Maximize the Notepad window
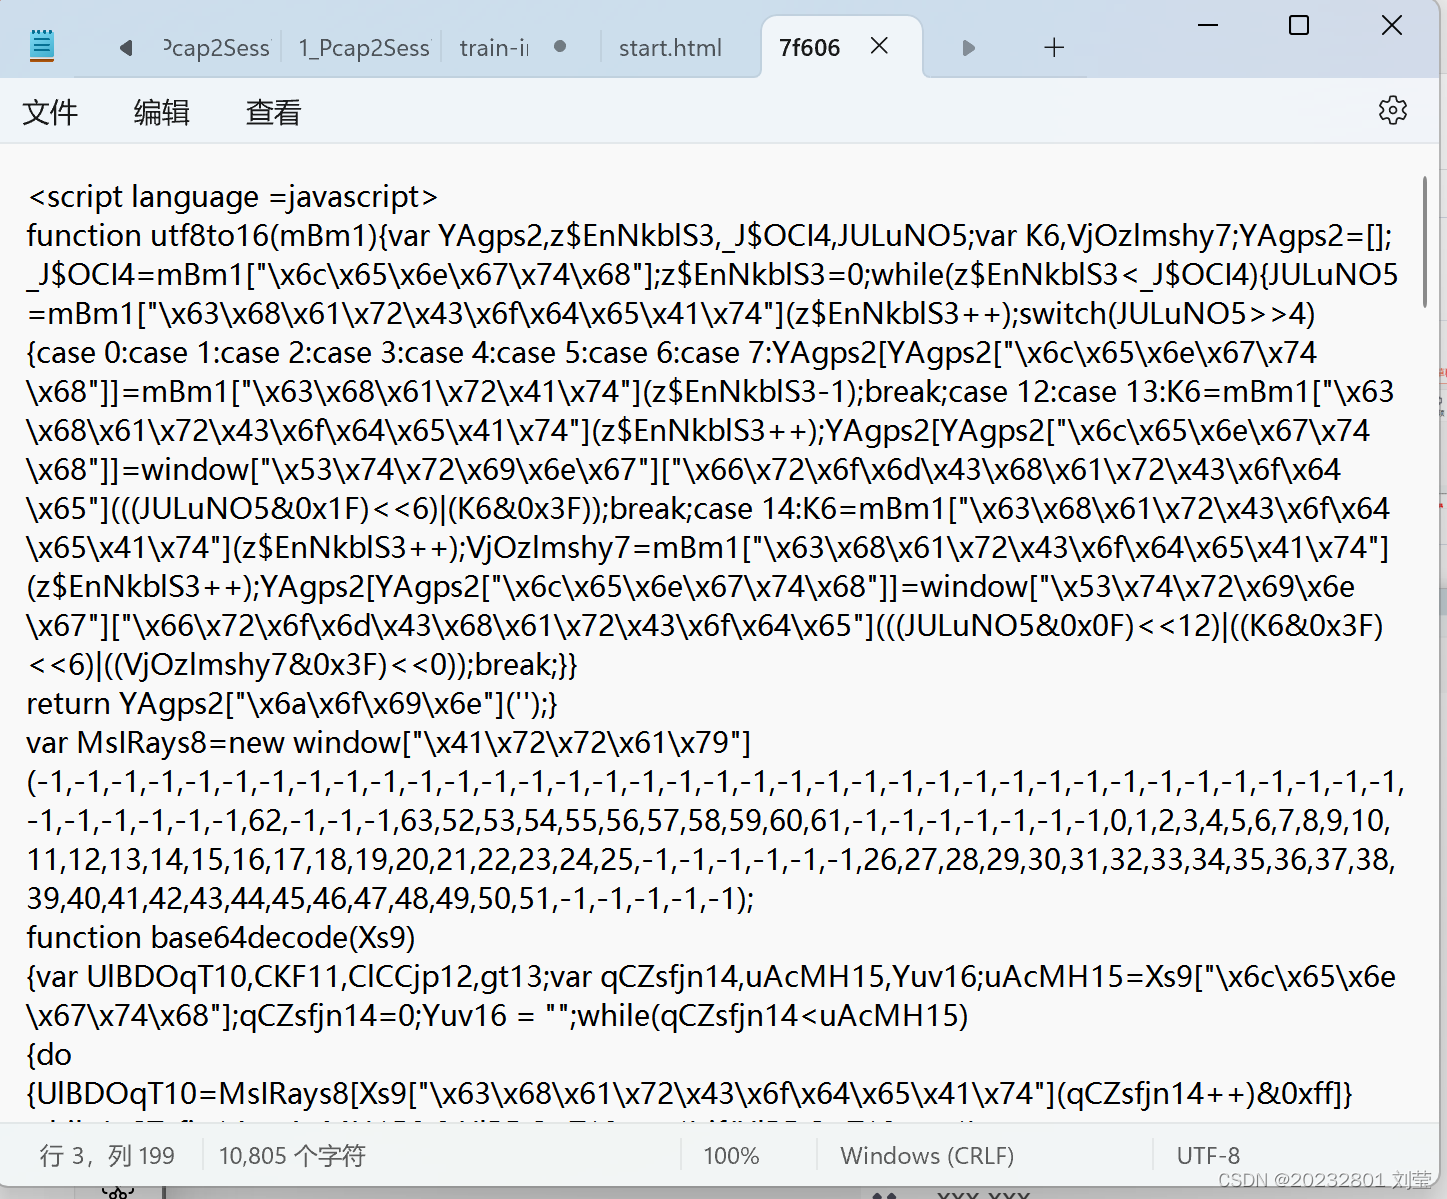This screenshot has width=1447, height=1199. pyautogui.click(x=1299, y=25)
